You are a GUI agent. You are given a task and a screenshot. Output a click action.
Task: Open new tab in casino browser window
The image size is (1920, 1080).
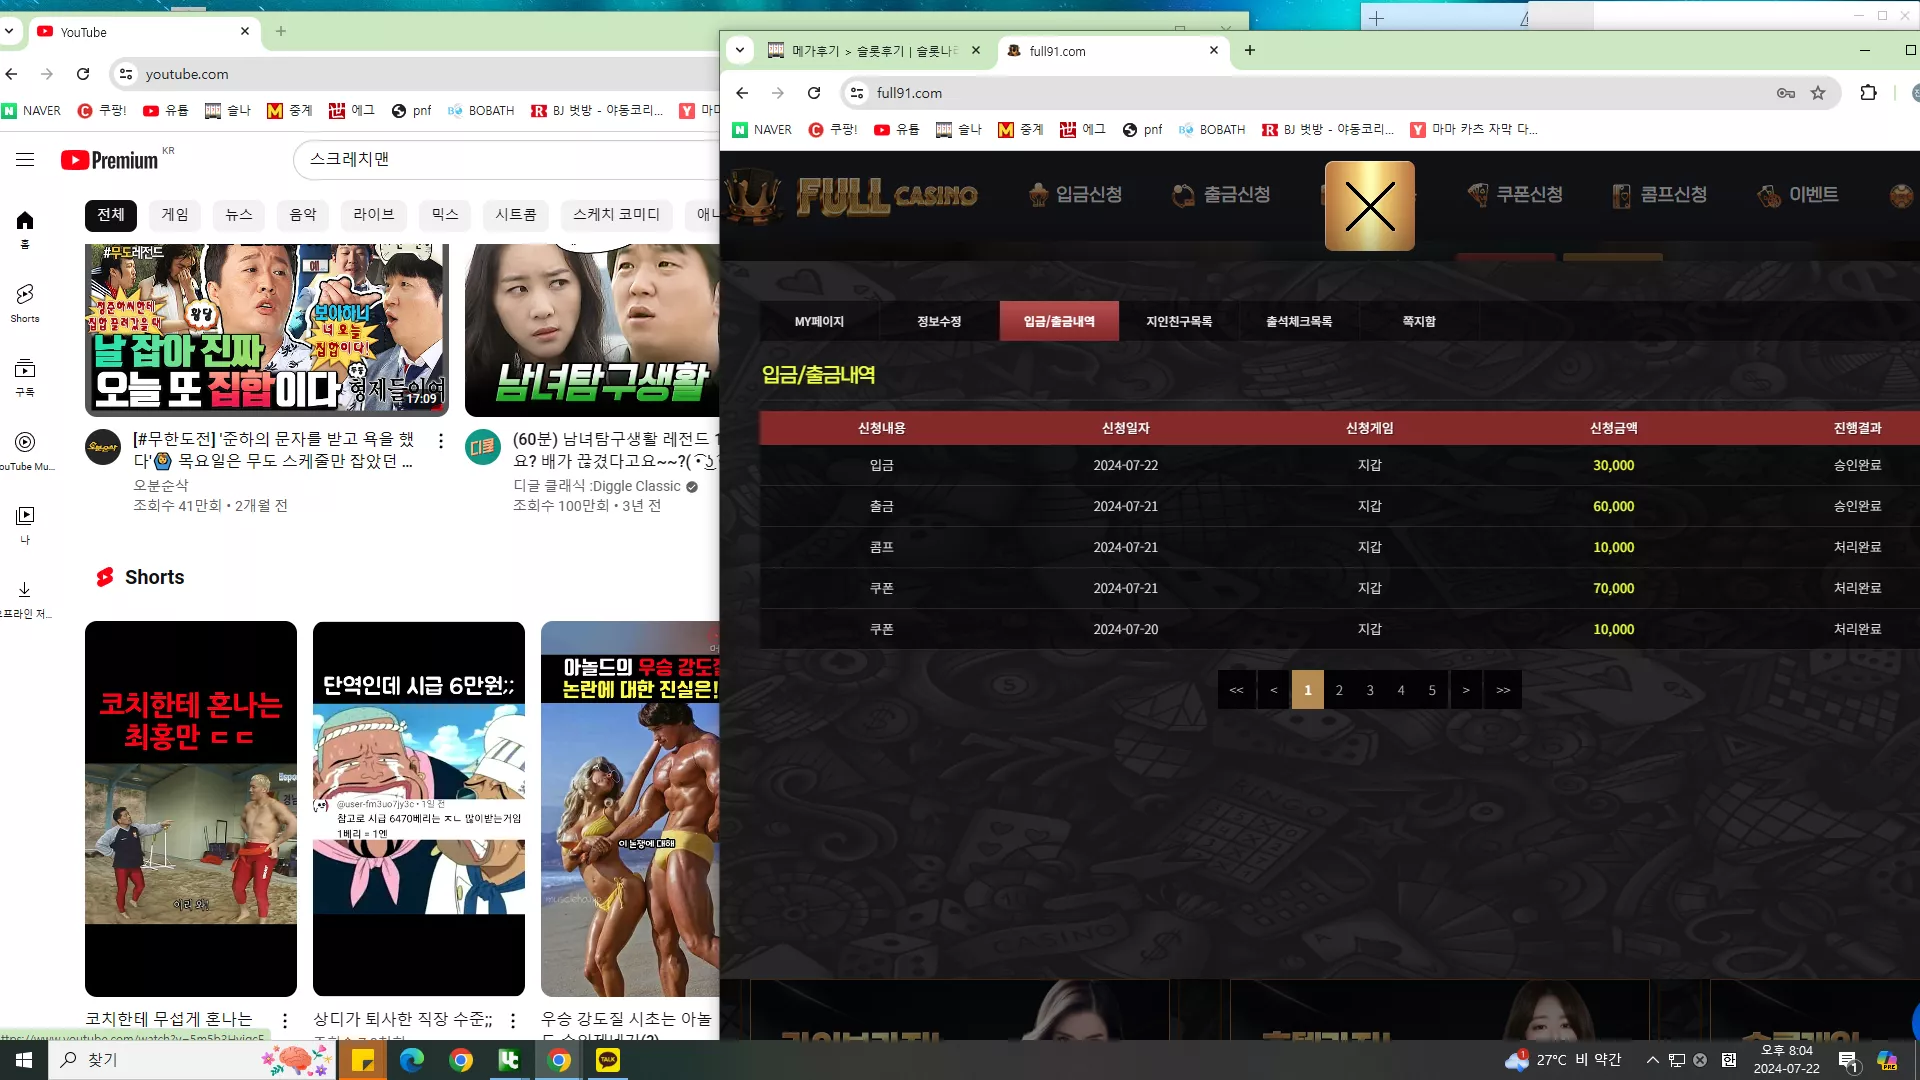[x=1250, y=50]
